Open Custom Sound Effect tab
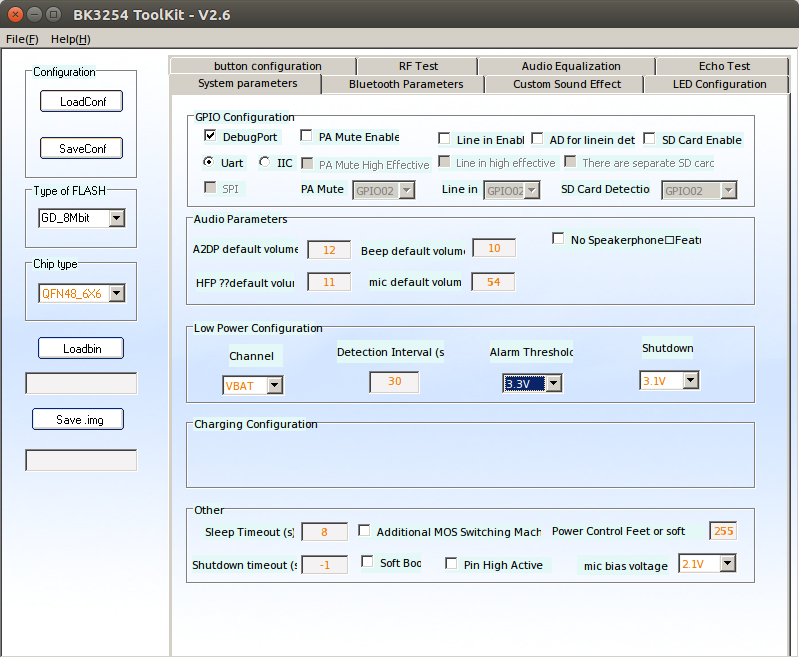This screenshot has height=658, width=799. point(565,85)
